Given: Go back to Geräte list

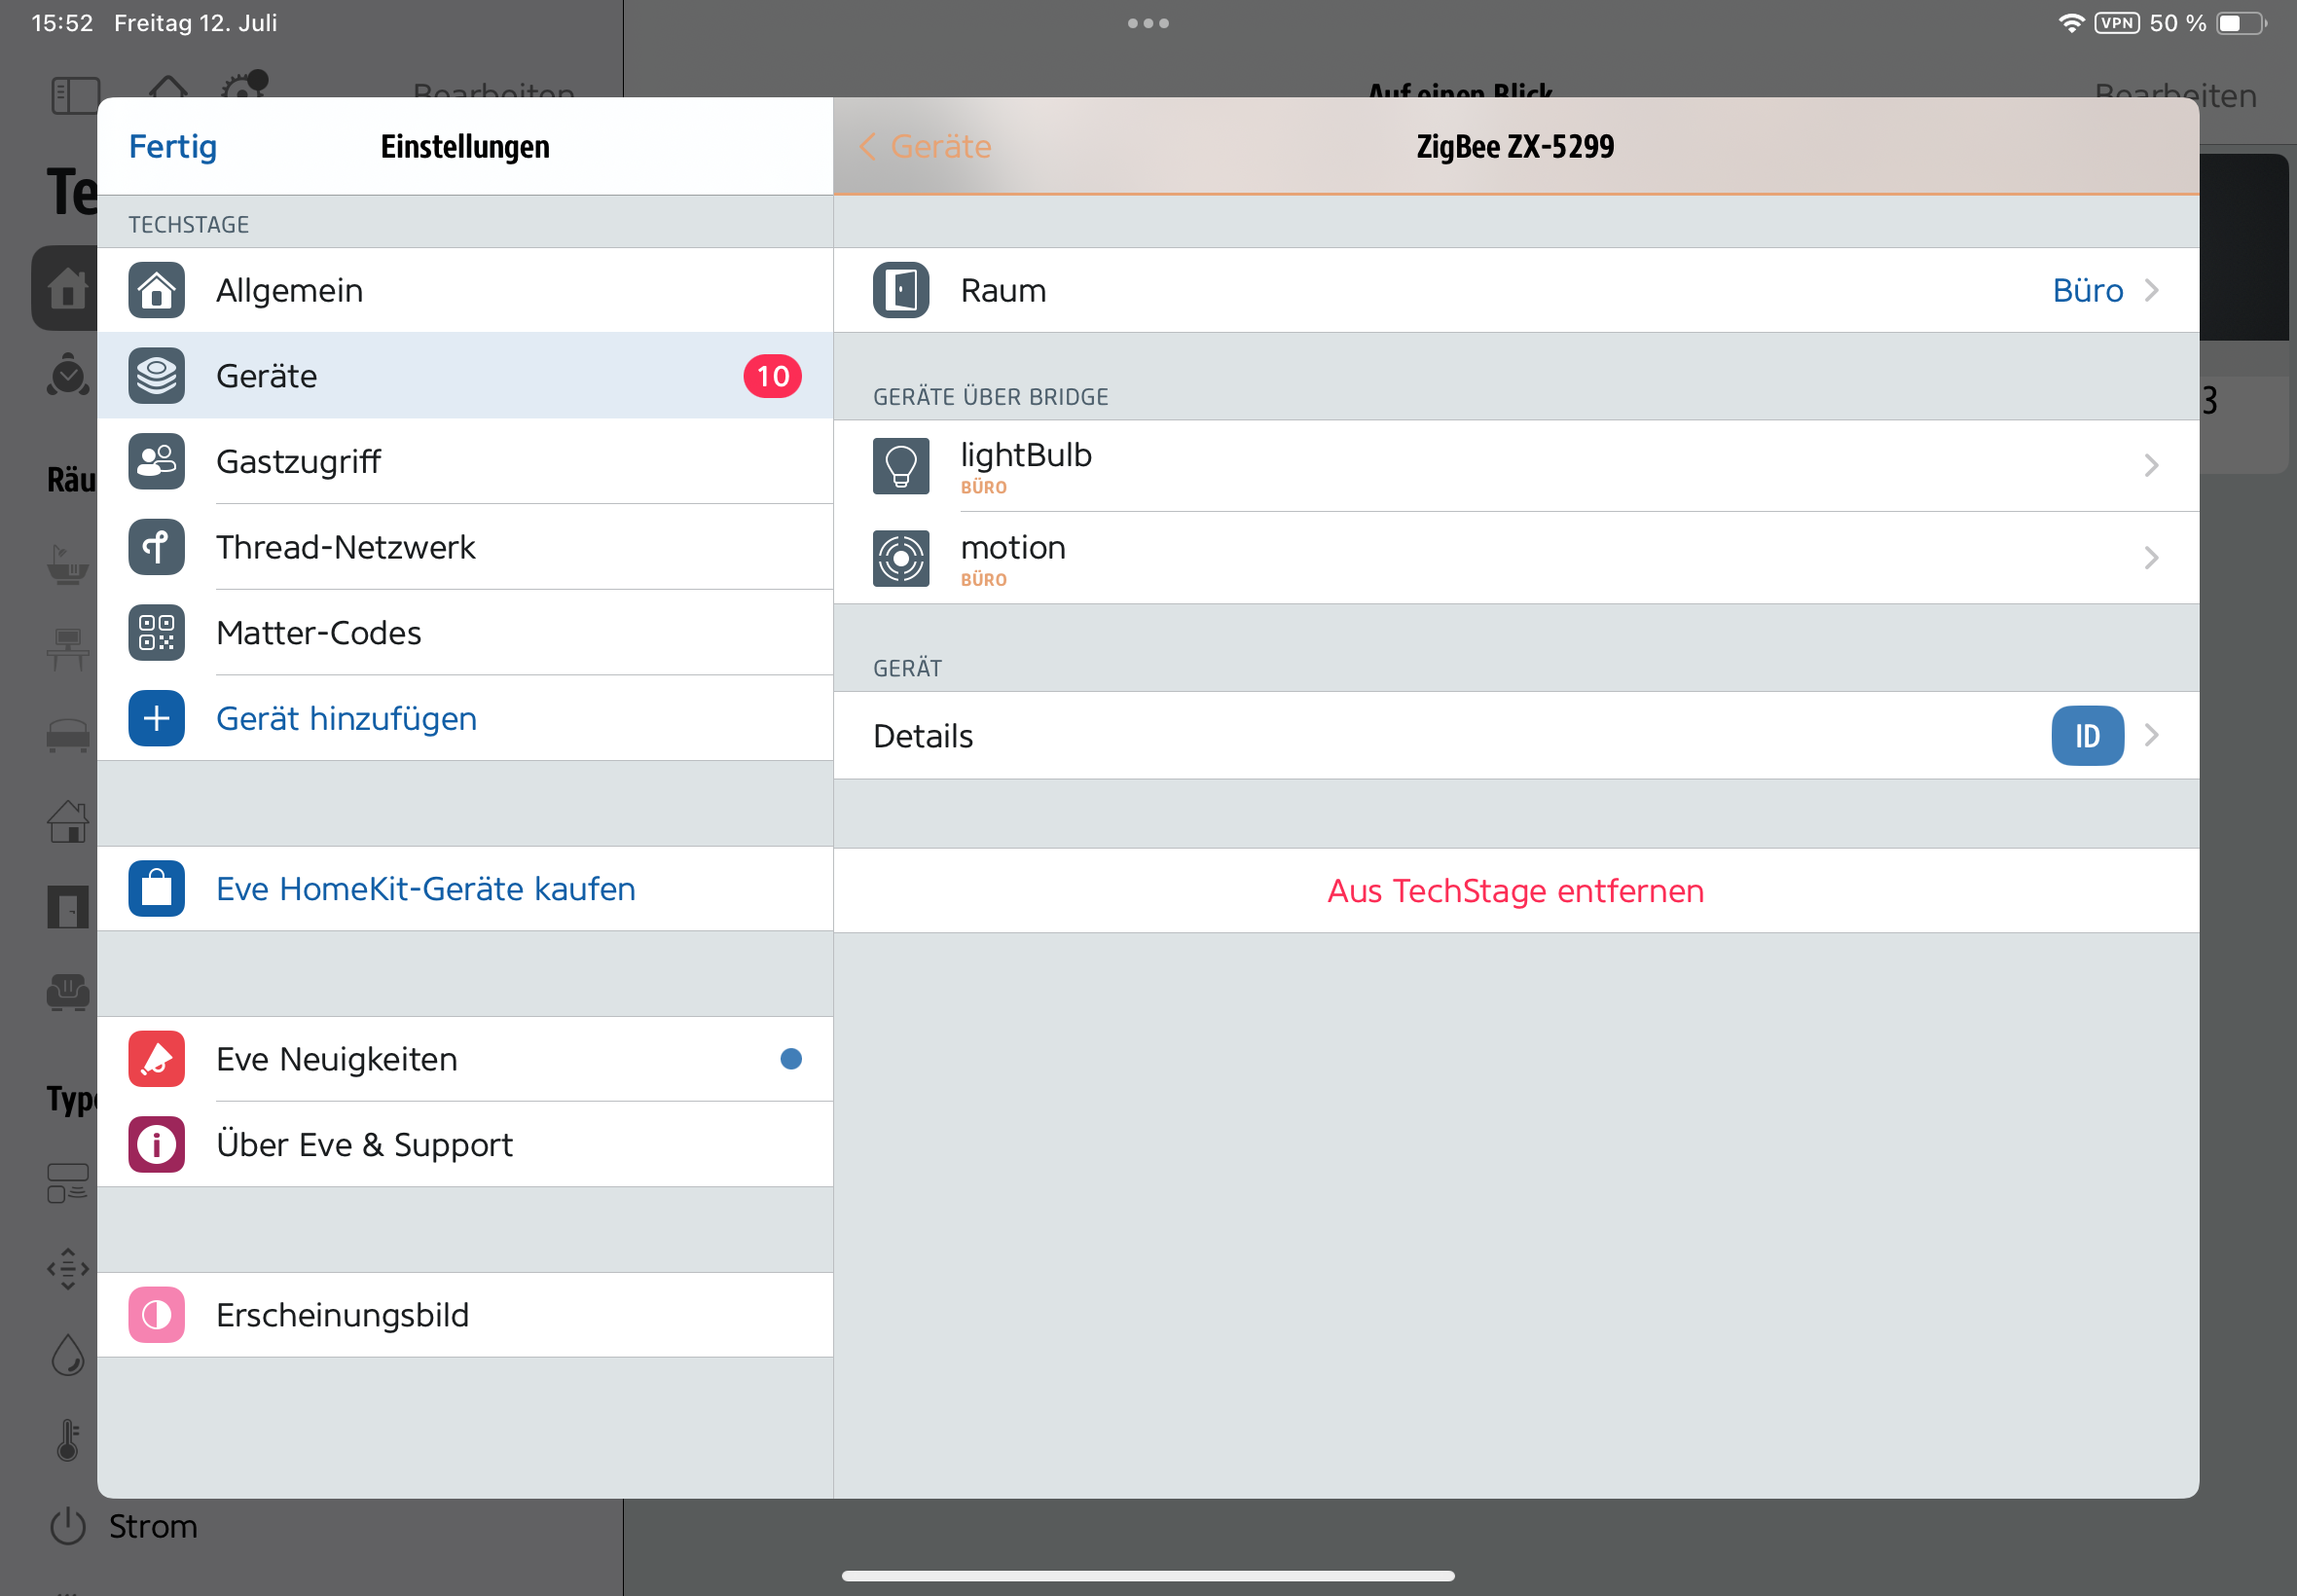Looking at the screenshot, I should click(925, 146).
